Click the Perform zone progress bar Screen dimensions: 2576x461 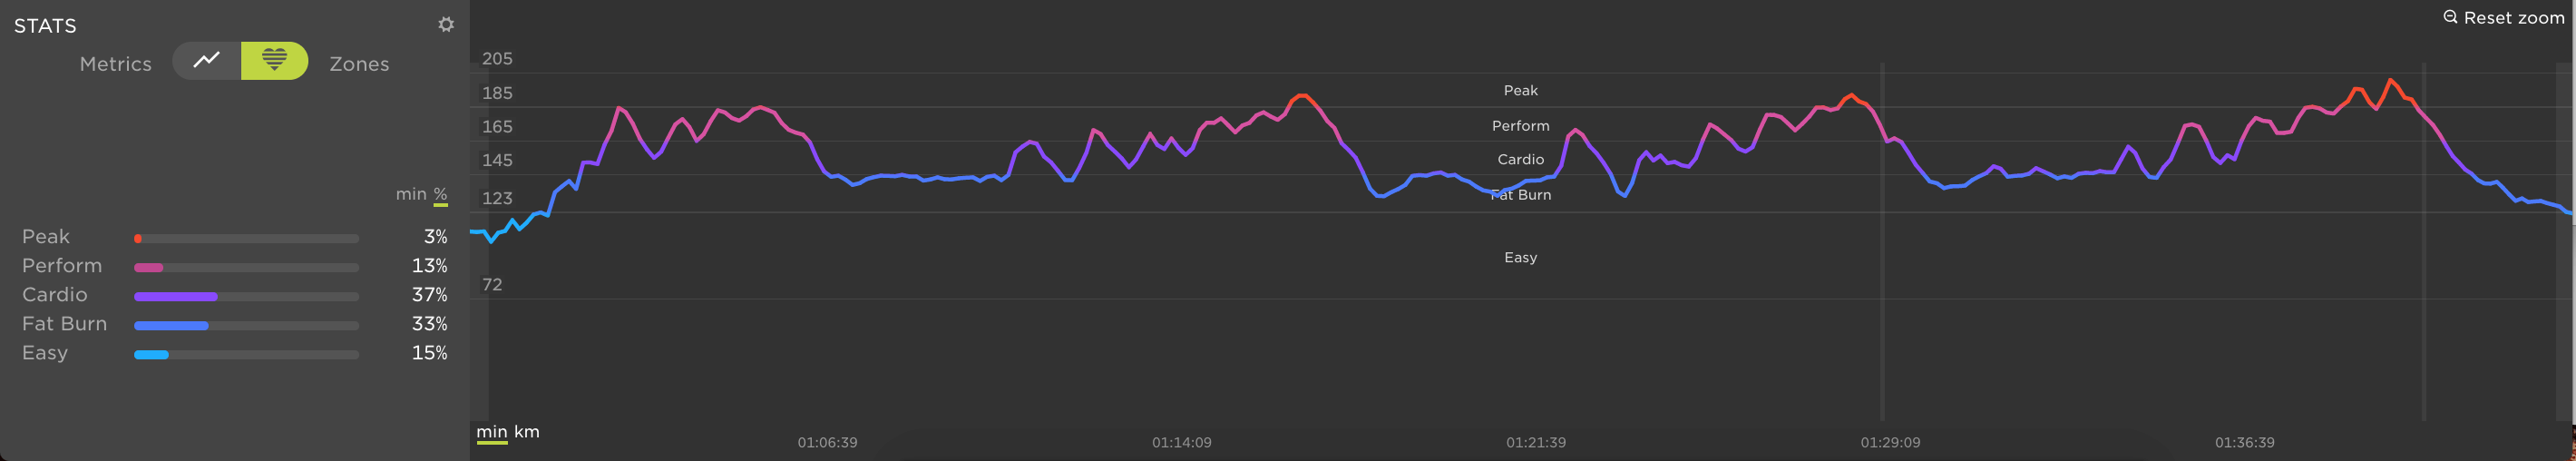pyautogui.click(x=246, y=268)
